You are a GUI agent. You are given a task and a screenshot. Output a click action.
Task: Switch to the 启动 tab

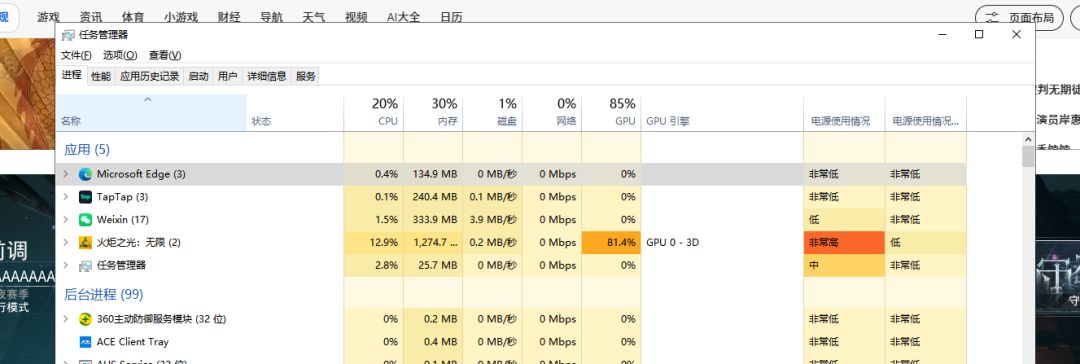pos(198,77)
